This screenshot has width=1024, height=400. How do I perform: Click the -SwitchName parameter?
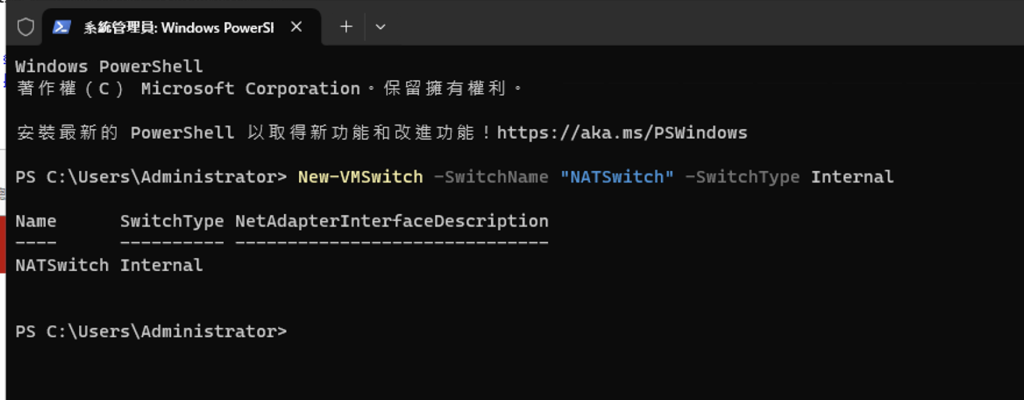[490, 177]
